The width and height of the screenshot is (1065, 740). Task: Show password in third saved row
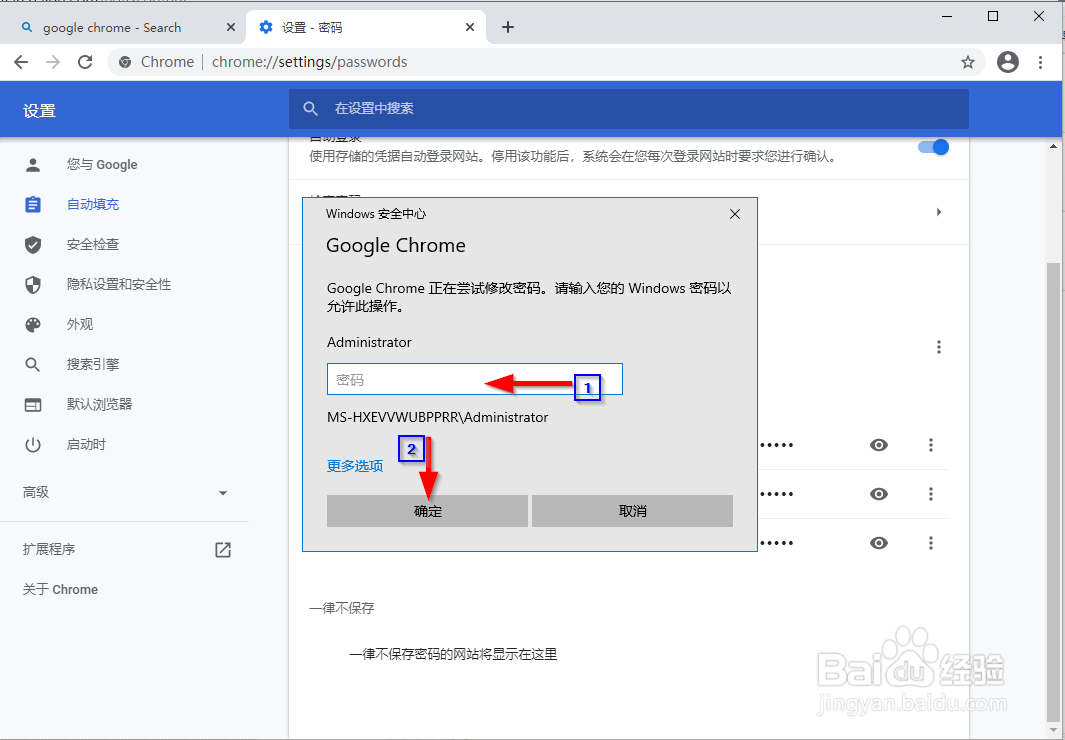[x=879, y=543]
